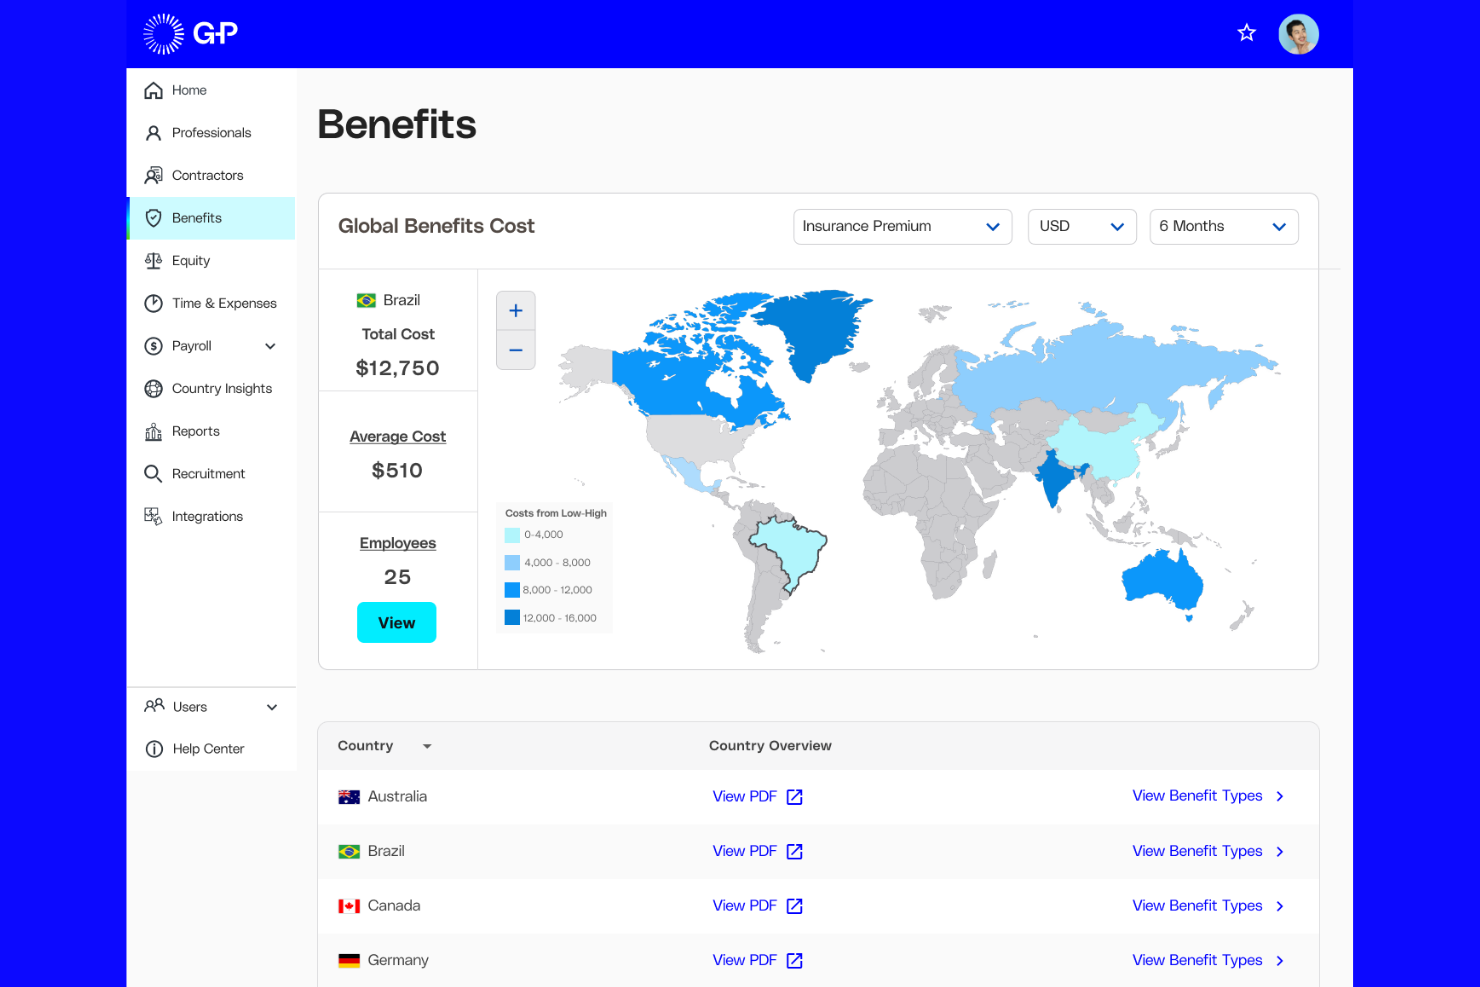Viewport: 1480px width, 987px height.
Task: Open the Home sidebar section
Action: click(x=190, y=90)
